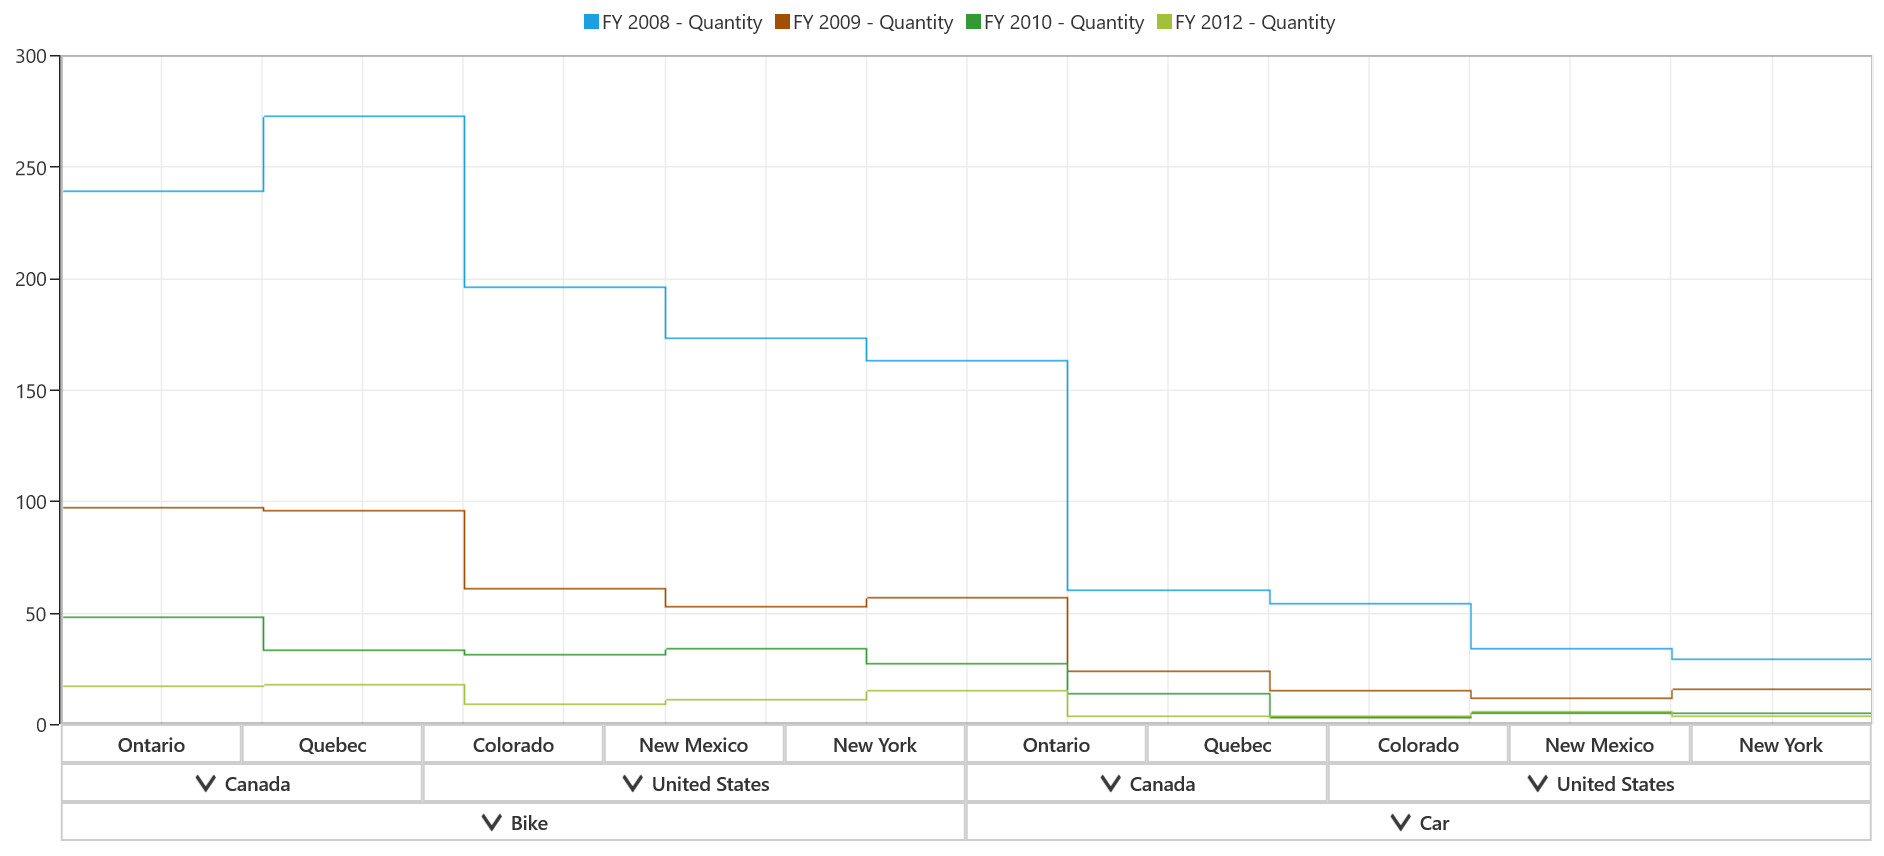Click the brown FY 2009 legend icon
The image size is (1884, 856).
pos(782,22)
